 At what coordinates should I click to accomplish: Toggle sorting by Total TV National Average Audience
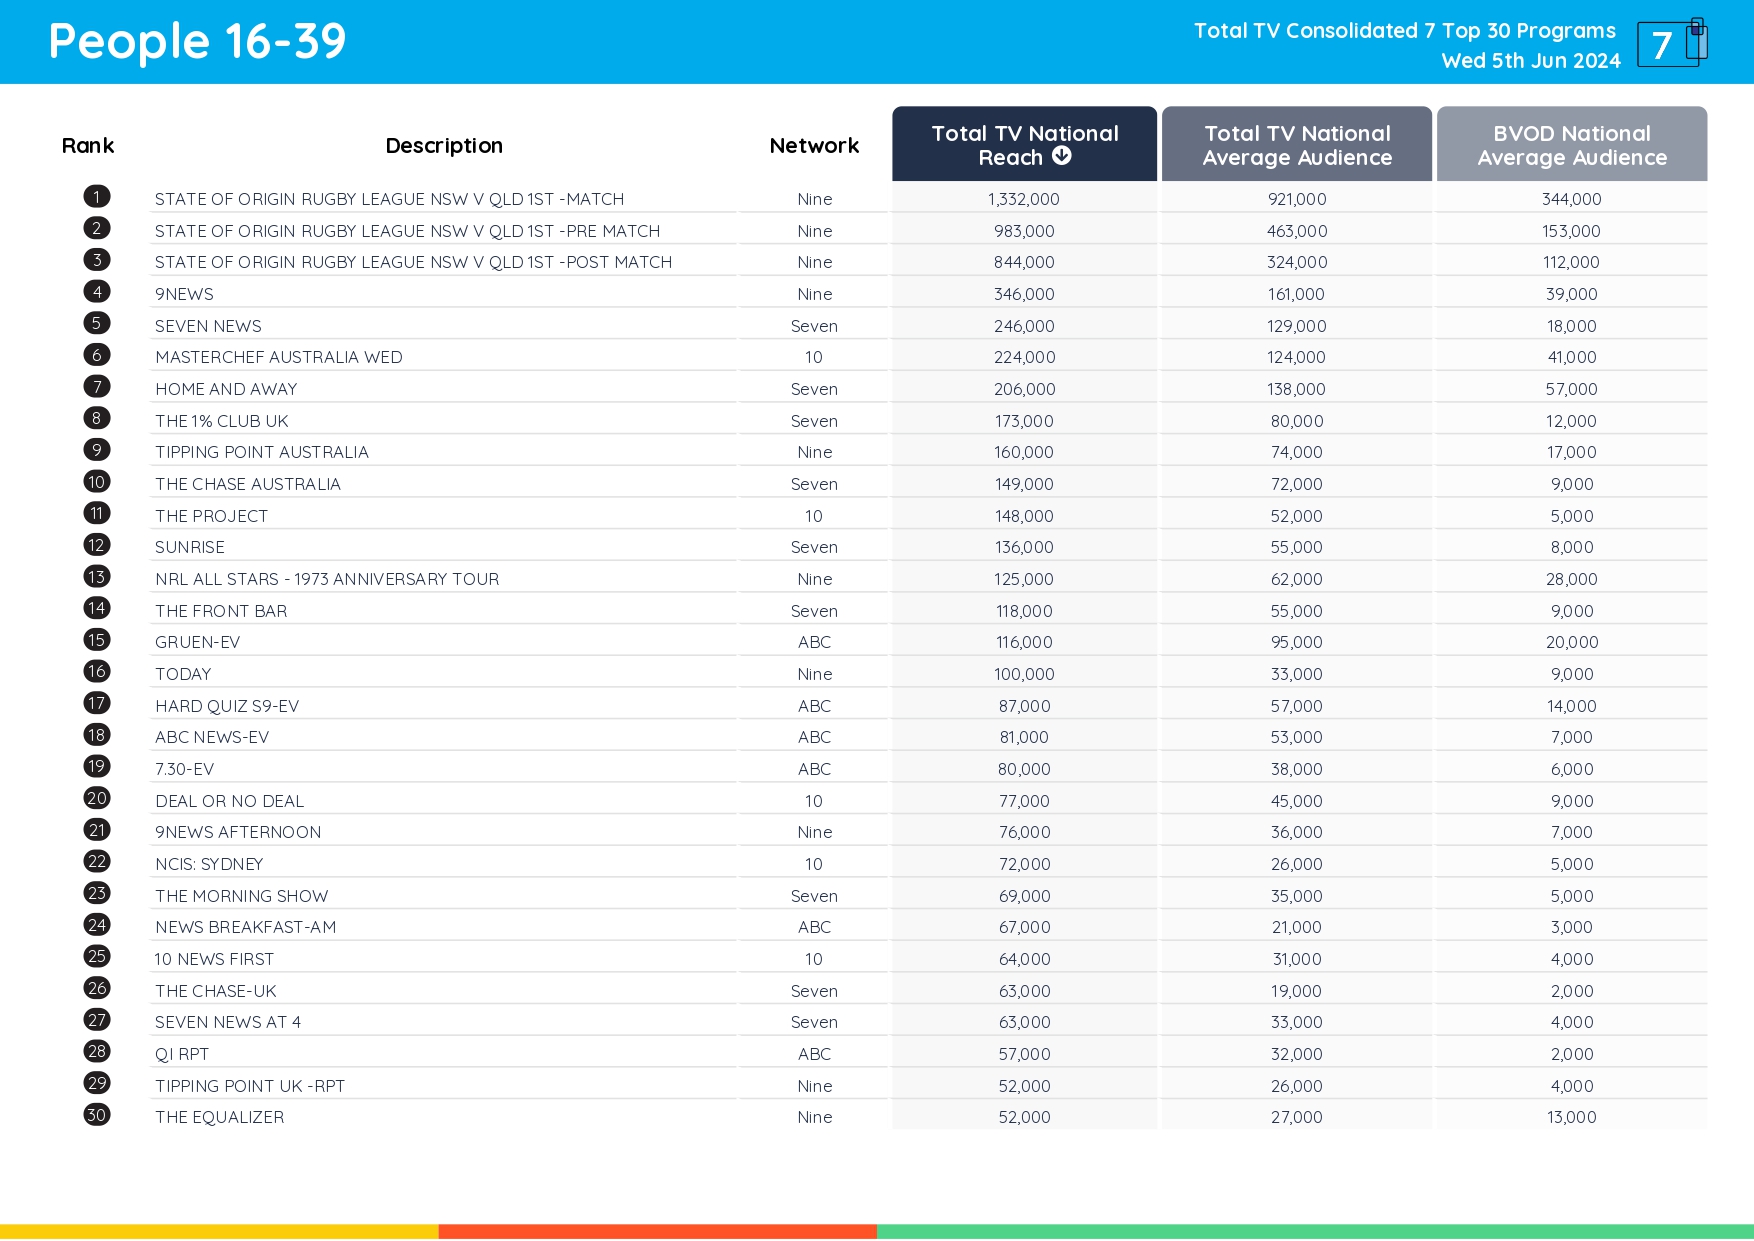tap(1296, 144)
